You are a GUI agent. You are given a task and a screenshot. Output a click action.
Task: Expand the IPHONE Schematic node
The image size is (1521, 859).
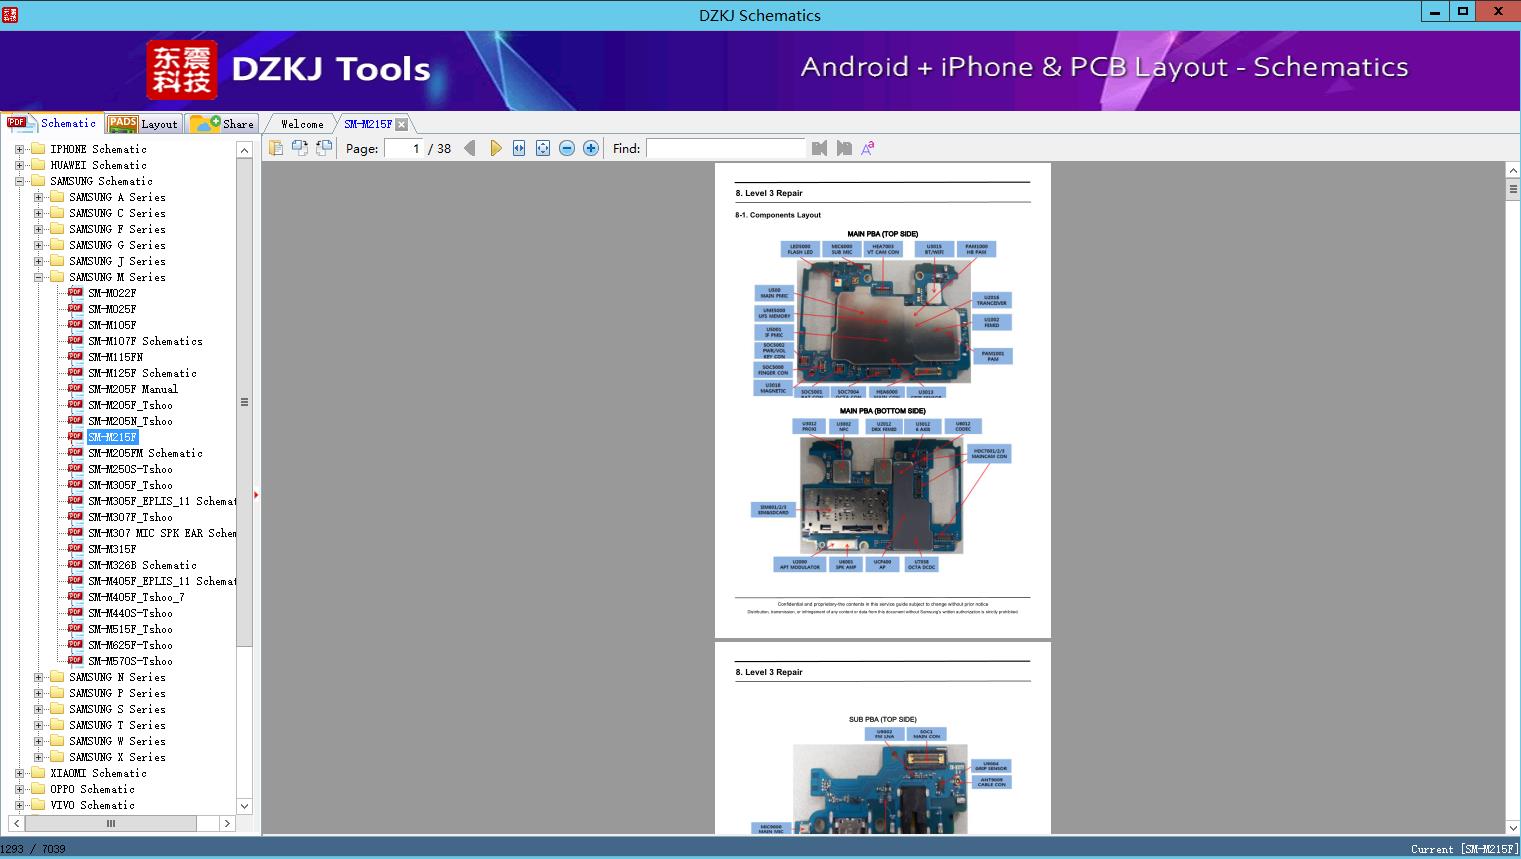point(19,149)
